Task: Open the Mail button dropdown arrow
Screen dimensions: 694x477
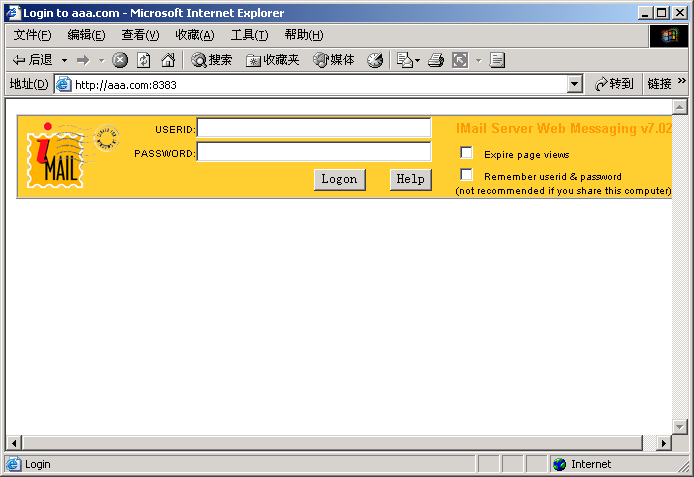Action: 417,60
